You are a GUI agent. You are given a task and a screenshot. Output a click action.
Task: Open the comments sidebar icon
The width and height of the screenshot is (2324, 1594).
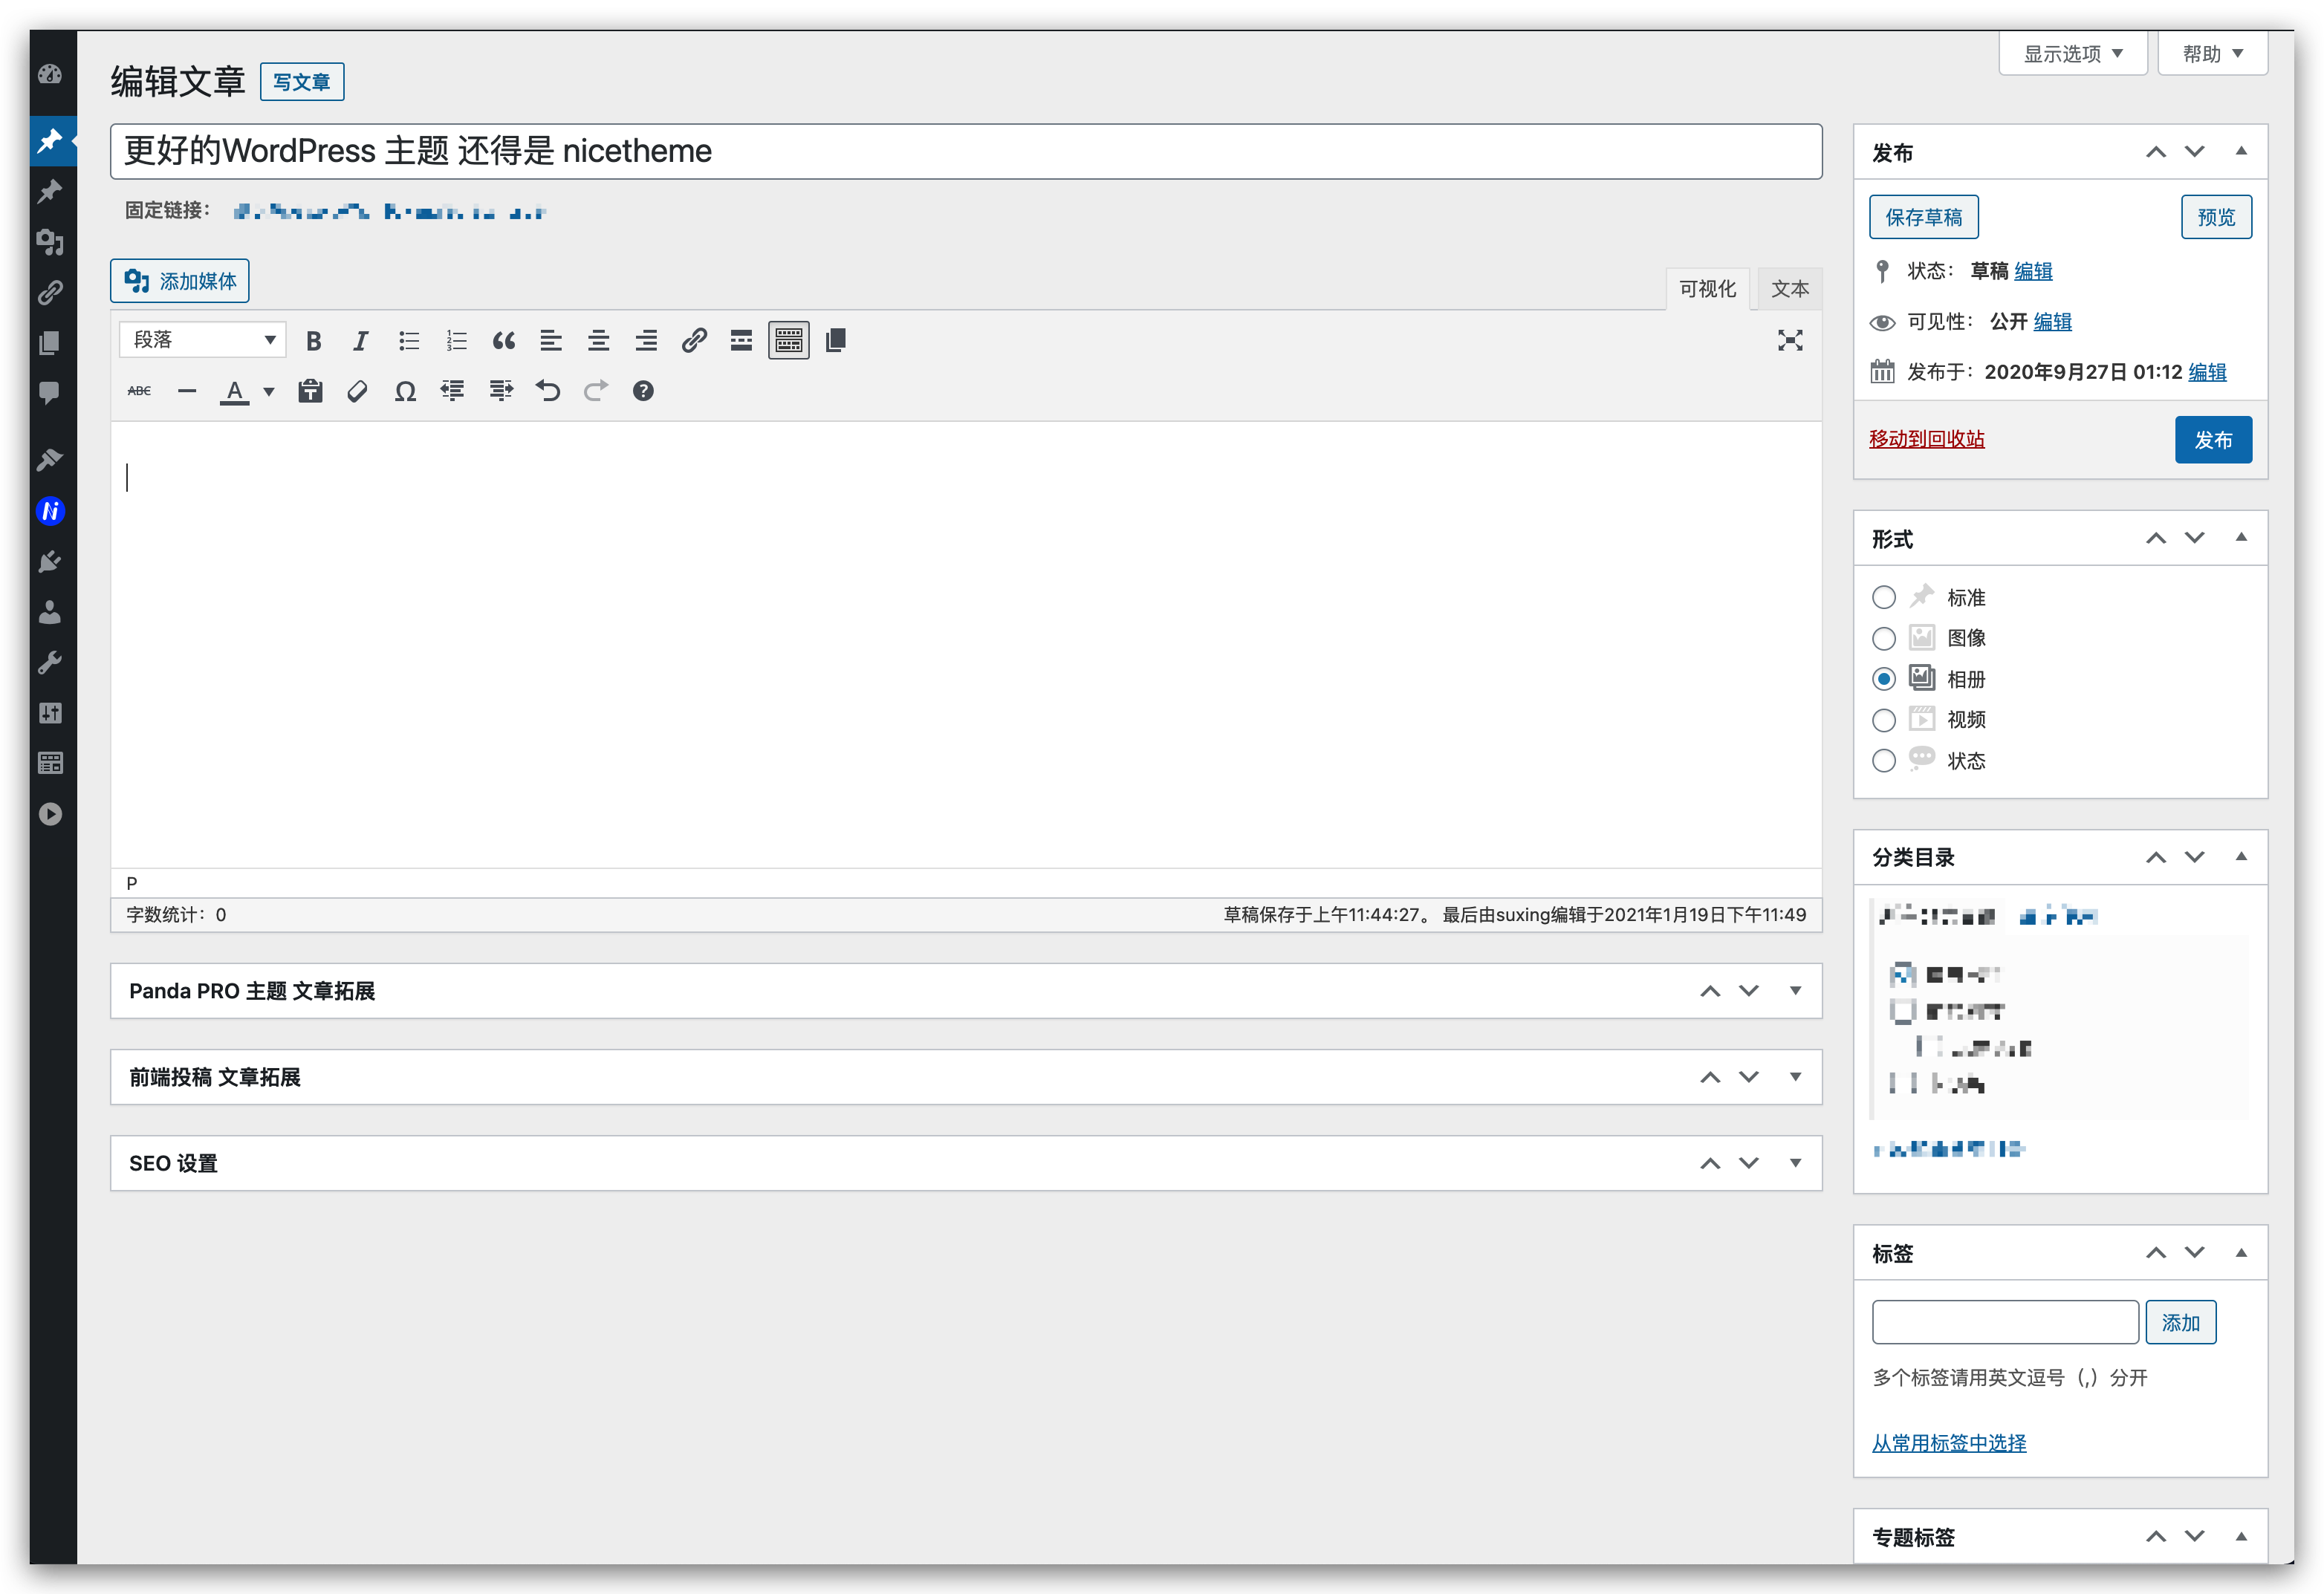(50, 392)
